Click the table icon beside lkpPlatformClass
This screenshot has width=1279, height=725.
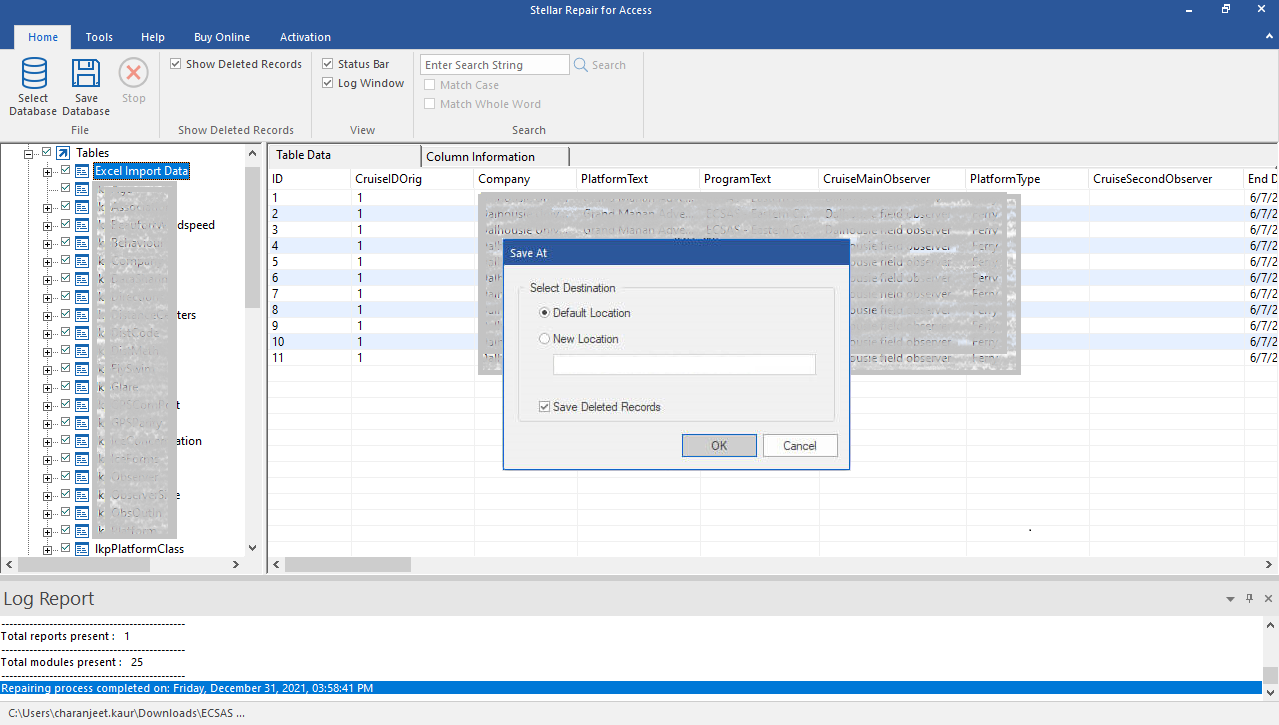point(82,549)
